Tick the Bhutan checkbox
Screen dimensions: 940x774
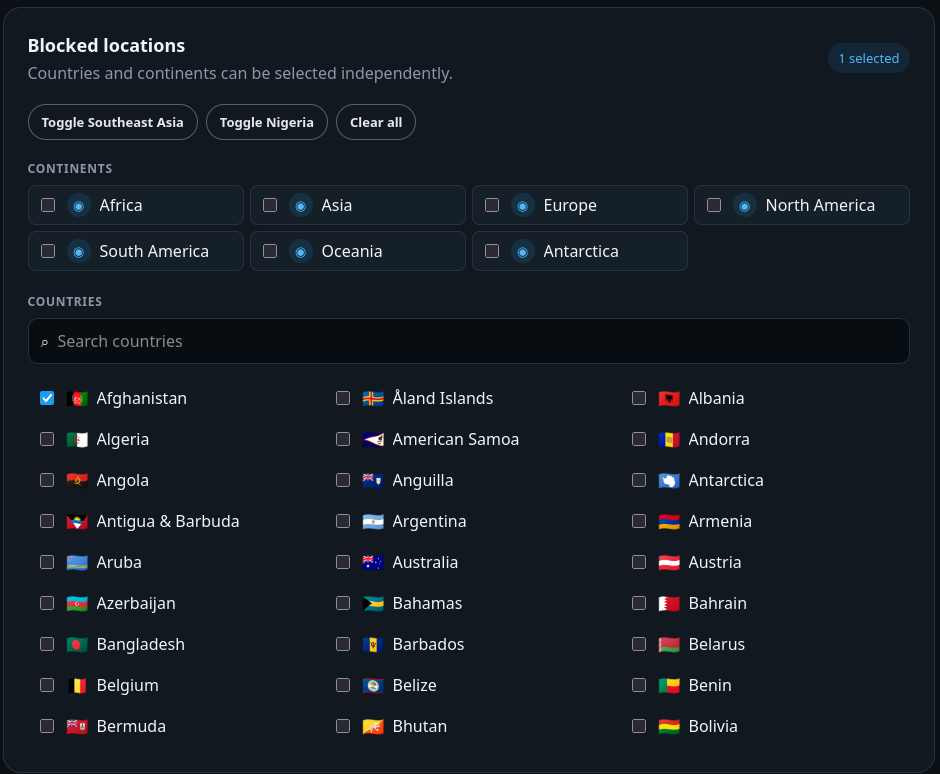[x=343, y=726]
